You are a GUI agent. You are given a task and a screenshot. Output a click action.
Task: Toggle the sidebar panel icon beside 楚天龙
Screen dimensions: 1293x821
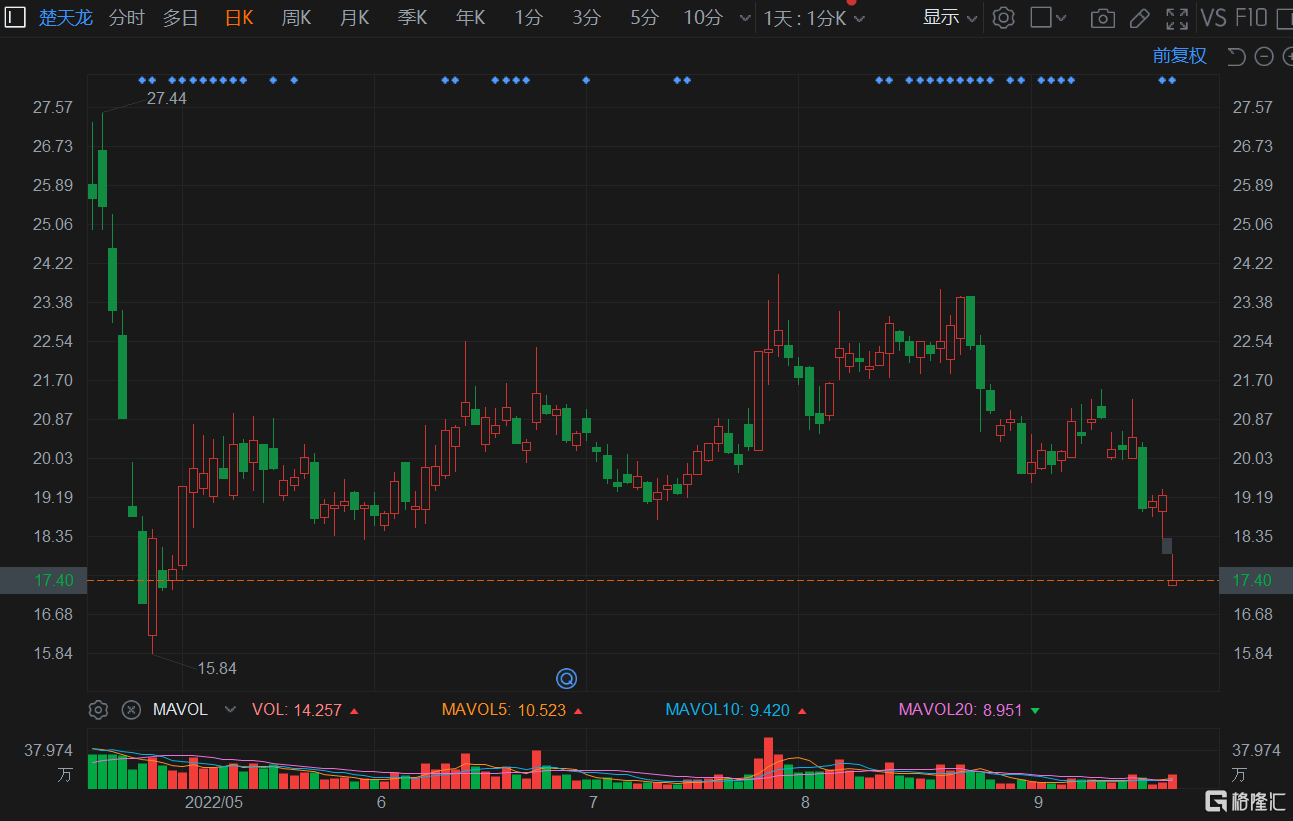tap(15, 17)
